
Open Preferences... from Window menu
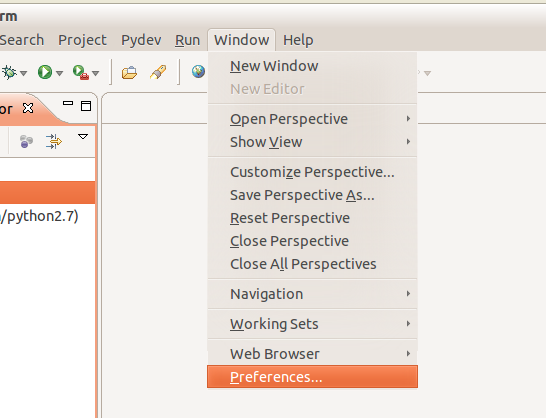point(312,377)
